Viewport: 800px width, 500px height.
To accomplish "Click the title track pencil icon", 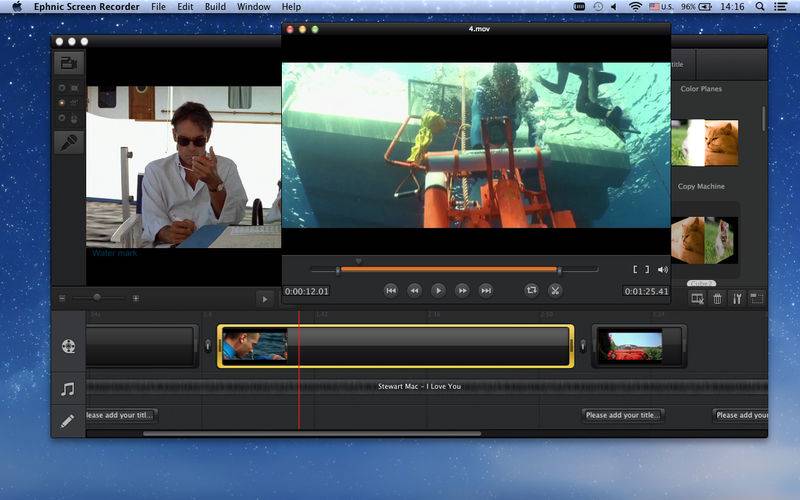I will (67, 421).
